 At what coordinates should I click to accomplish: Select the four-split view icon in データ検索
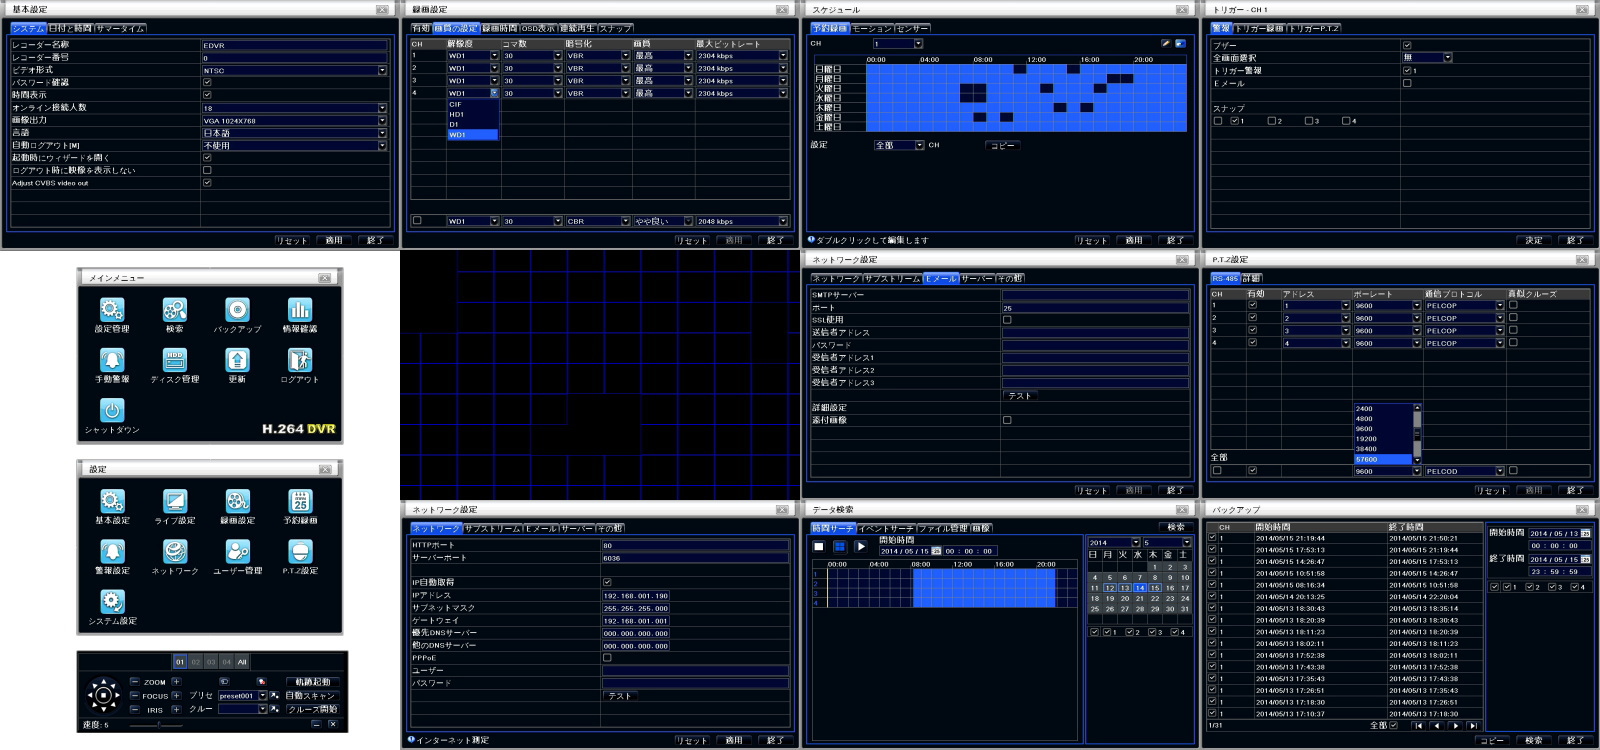(840, 547)
